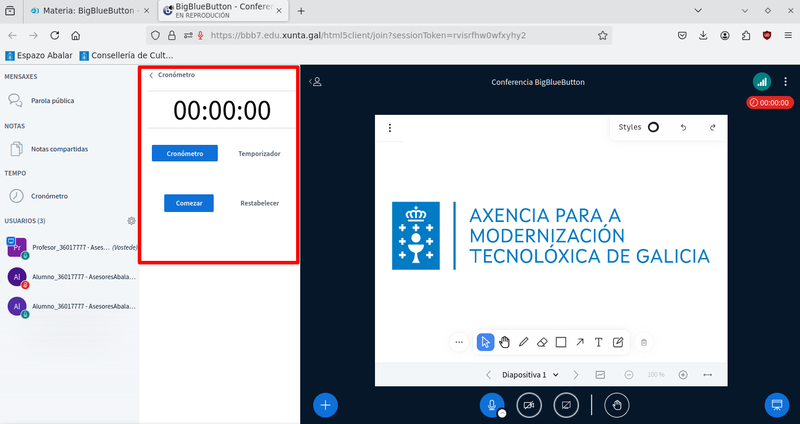Switch to the Temporizador tab

[259, 154]
